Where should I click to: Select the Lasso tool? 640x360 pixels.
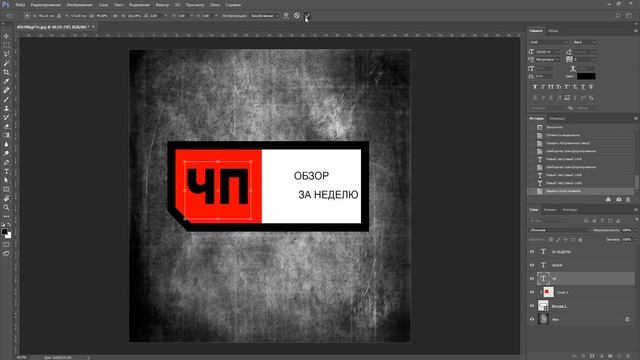pyautogui.click(x=6, y=54)
